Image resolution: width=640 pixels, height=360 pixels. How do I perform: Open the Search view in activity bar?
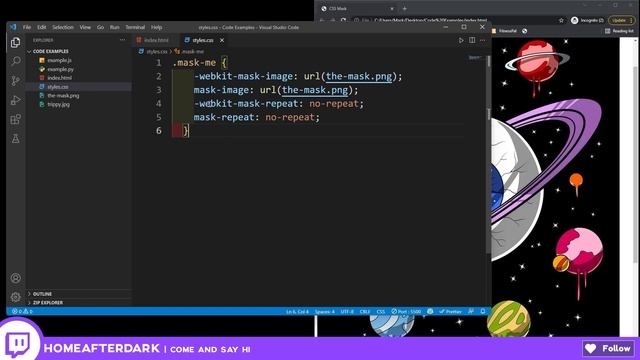click(x=16, y=61)
